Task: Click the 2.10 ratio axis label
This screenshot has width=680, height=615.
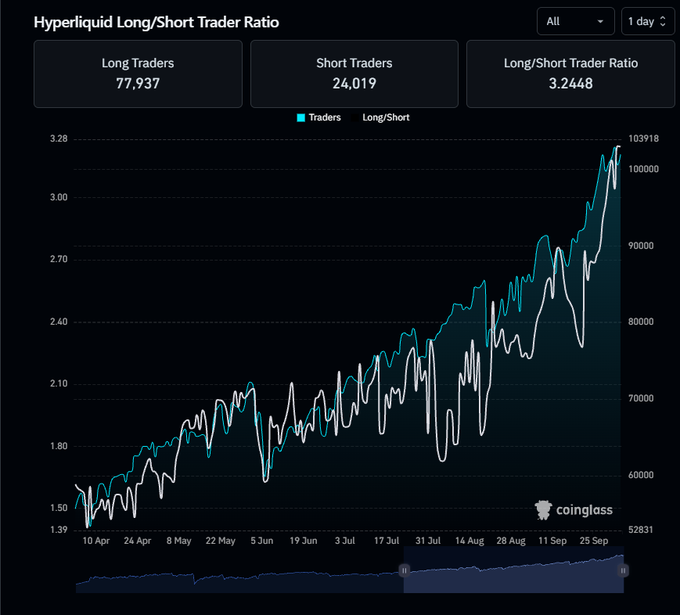Action: pyautogui.click(x=59, y=384)
